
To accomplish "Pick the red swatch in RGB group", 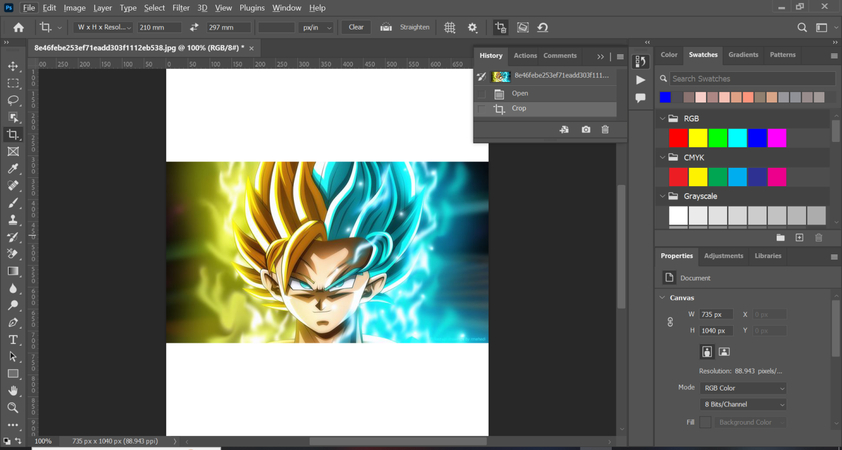I will coord(678,138).
